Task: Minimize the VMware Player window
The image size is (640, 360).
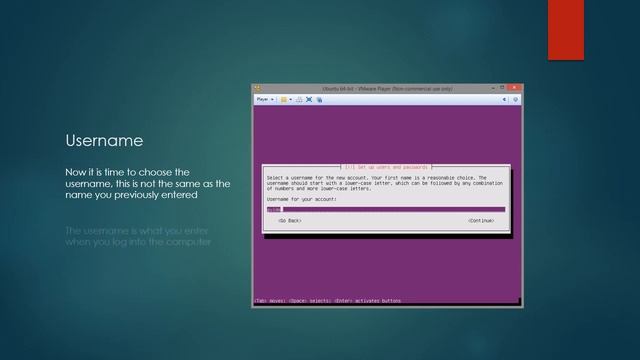Action: click(493, 88)
